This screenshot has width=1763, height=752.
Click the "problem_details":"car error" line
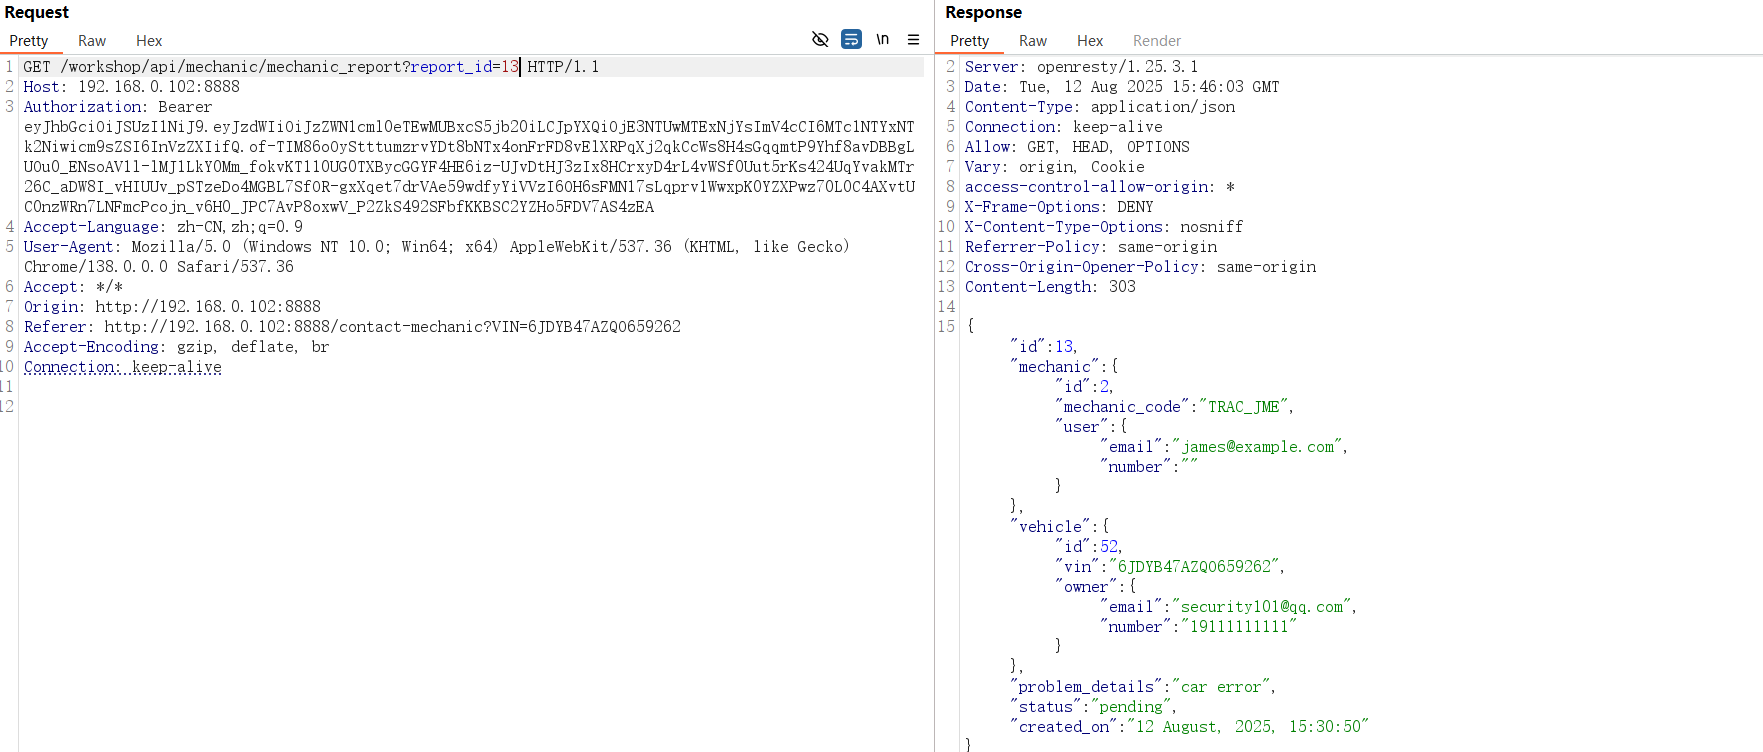tap(1142, 687)
